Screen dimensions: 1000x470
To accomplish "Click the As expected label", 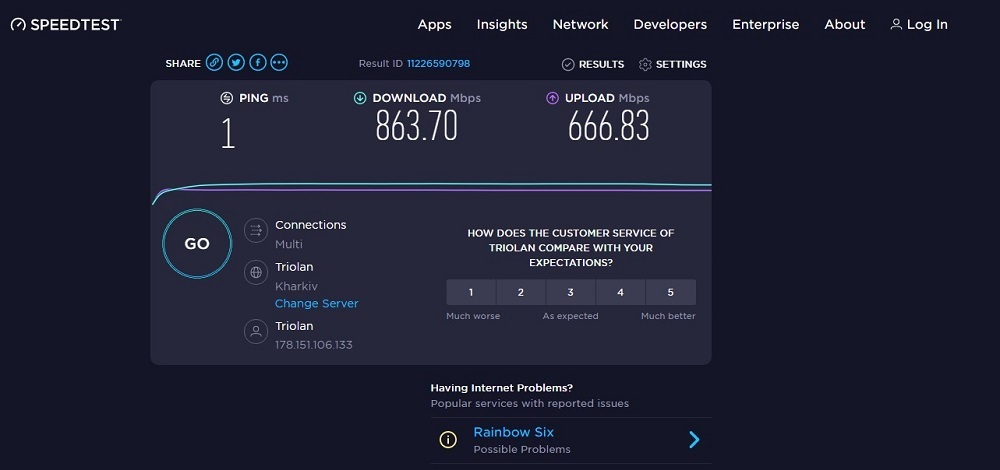I will [x=570, y=316].
